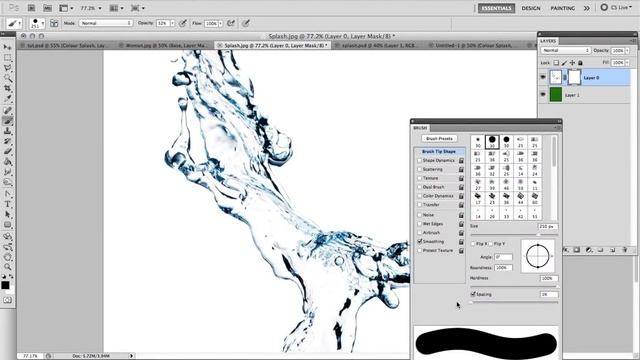
Task: Launch Bridge from the application bar
Action: point(31,8)
